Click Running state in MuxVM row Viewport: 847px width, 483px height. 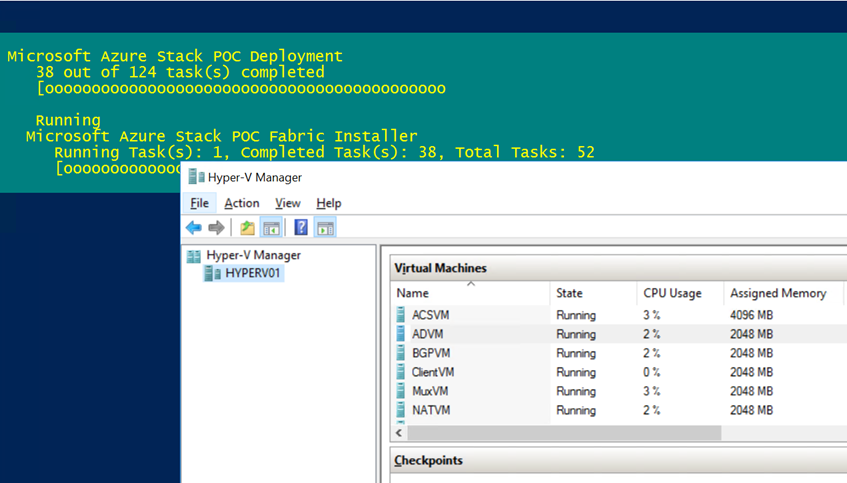(x=576, y=391)
